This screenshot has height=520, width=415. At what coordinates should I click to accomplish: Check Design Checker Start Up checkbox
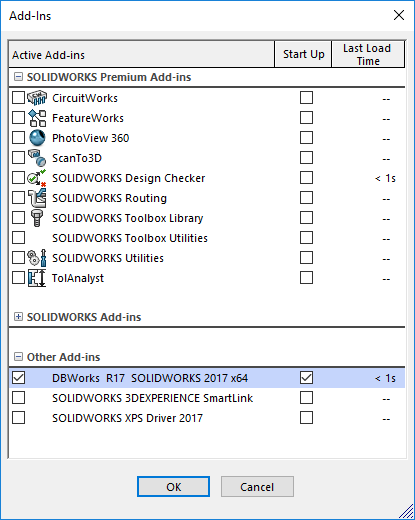[306, 178]
